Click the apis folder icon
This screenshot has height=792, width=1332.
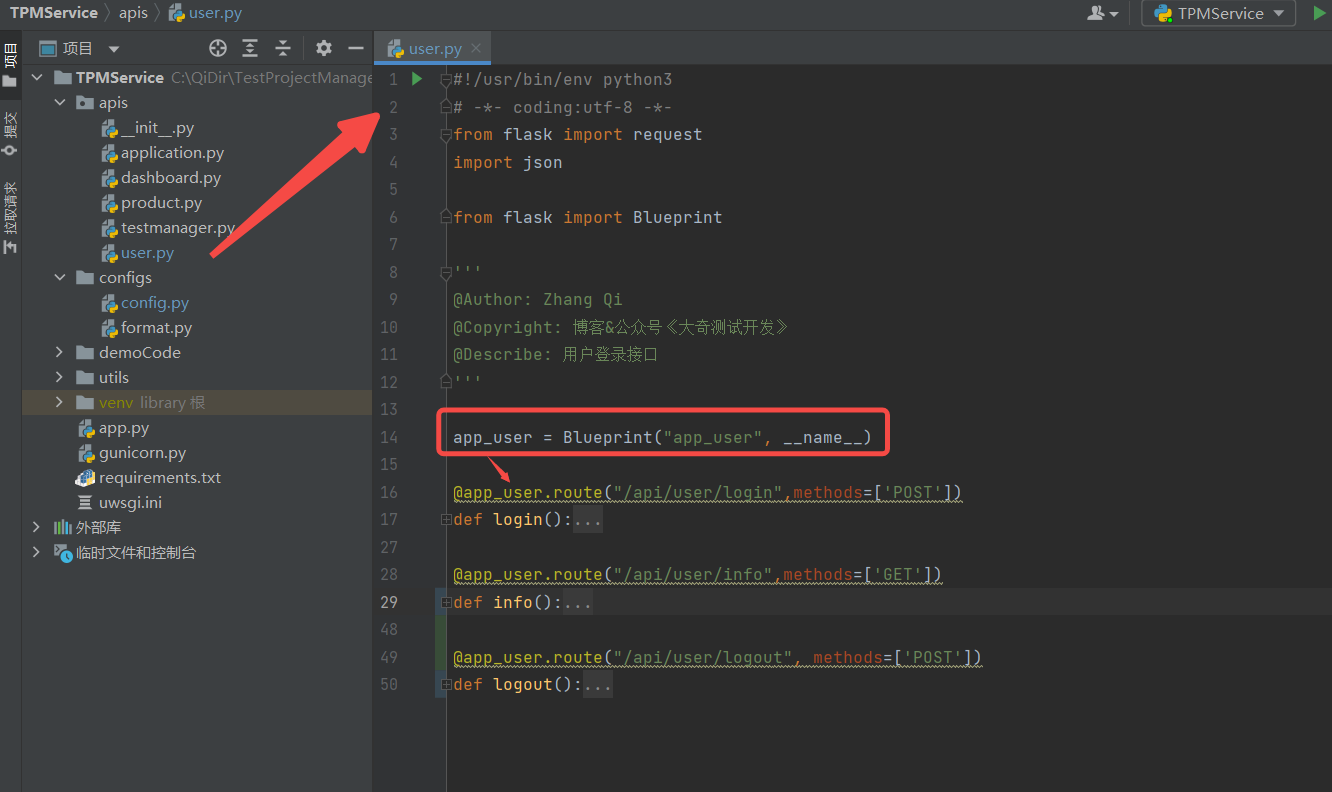point(84,102)
